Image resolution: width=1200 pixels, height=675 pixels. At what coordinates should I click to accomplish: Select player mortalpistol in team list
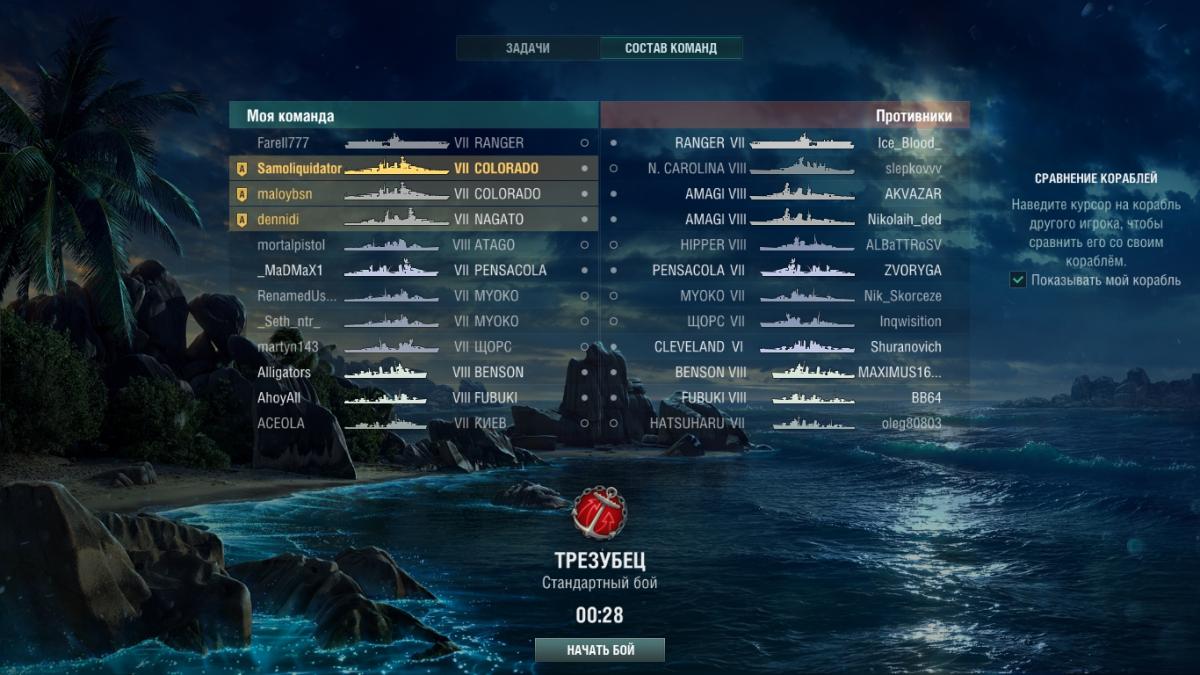coord(414,245)
